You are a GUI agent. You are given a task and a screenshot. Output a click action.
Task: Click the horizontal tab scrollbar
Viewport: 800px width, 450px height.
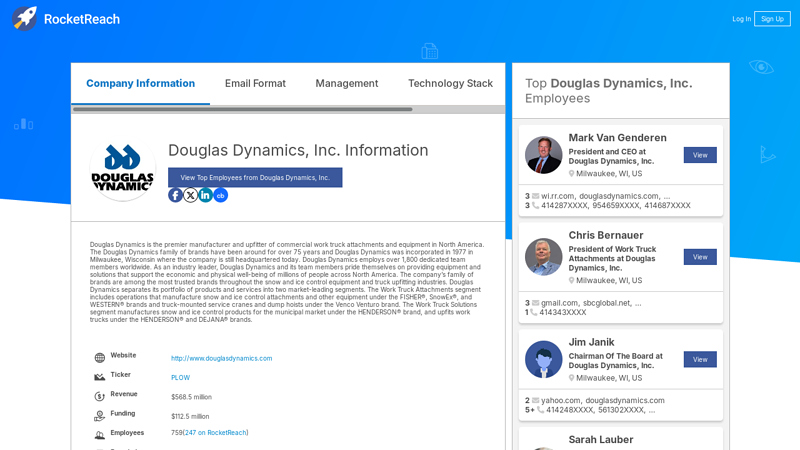[242, 109]
